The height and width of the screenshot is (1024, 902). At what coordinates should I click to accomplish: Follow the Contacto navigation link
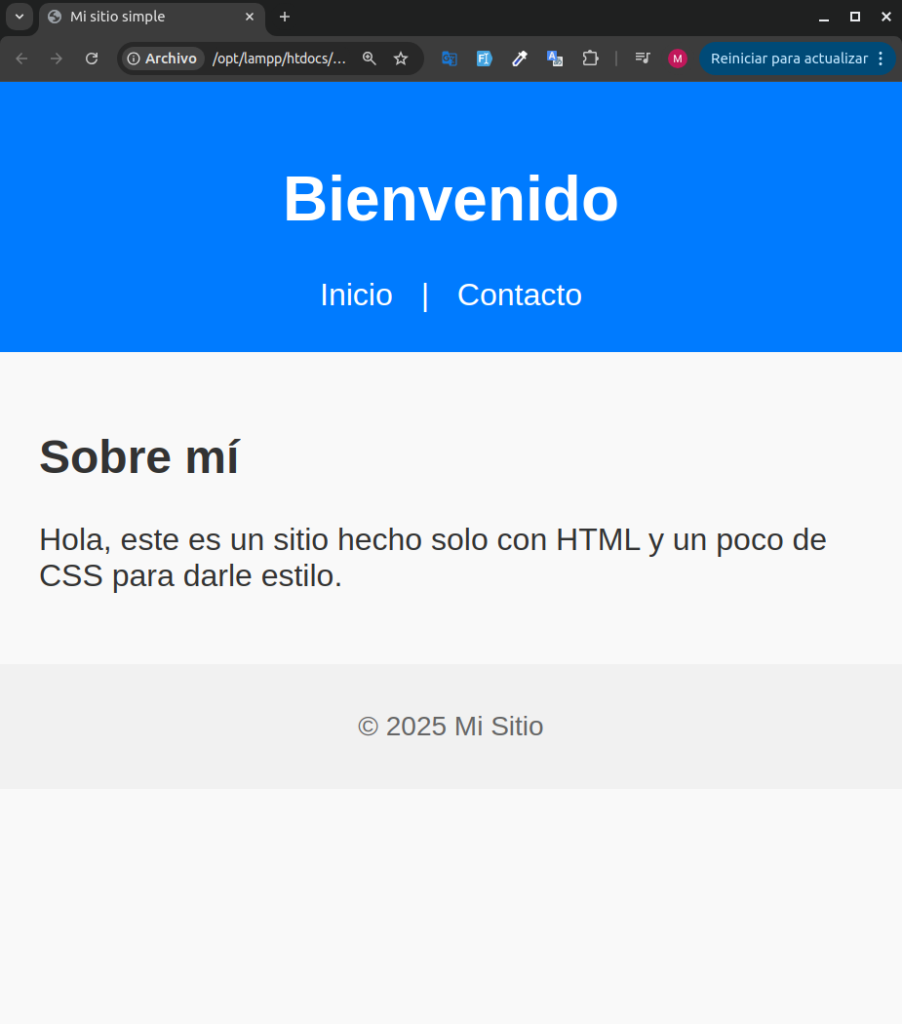pyautogui.click(x=519, y=295)
